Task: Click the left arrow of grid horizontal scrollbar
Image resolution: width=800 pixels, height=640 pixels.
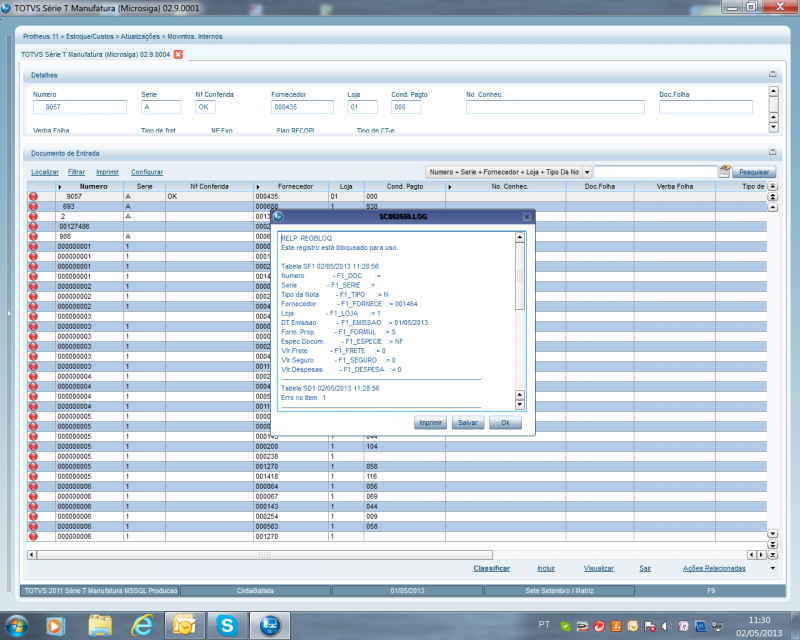Action: 32,555
